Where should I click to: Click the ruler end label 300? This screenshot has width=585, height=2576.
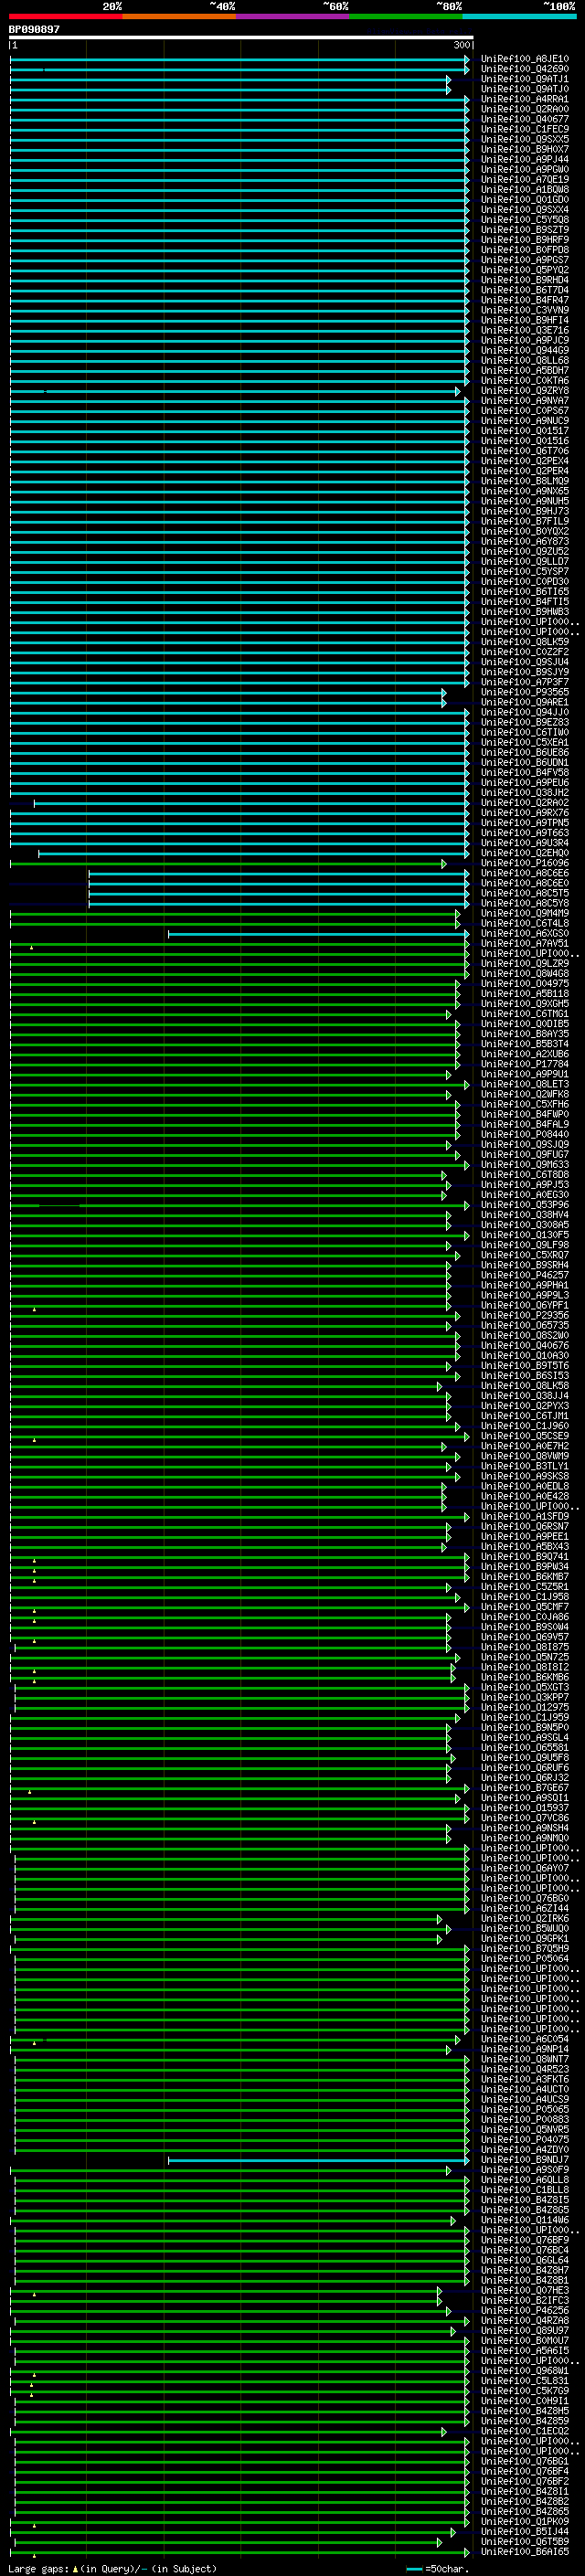click(462, 46)
